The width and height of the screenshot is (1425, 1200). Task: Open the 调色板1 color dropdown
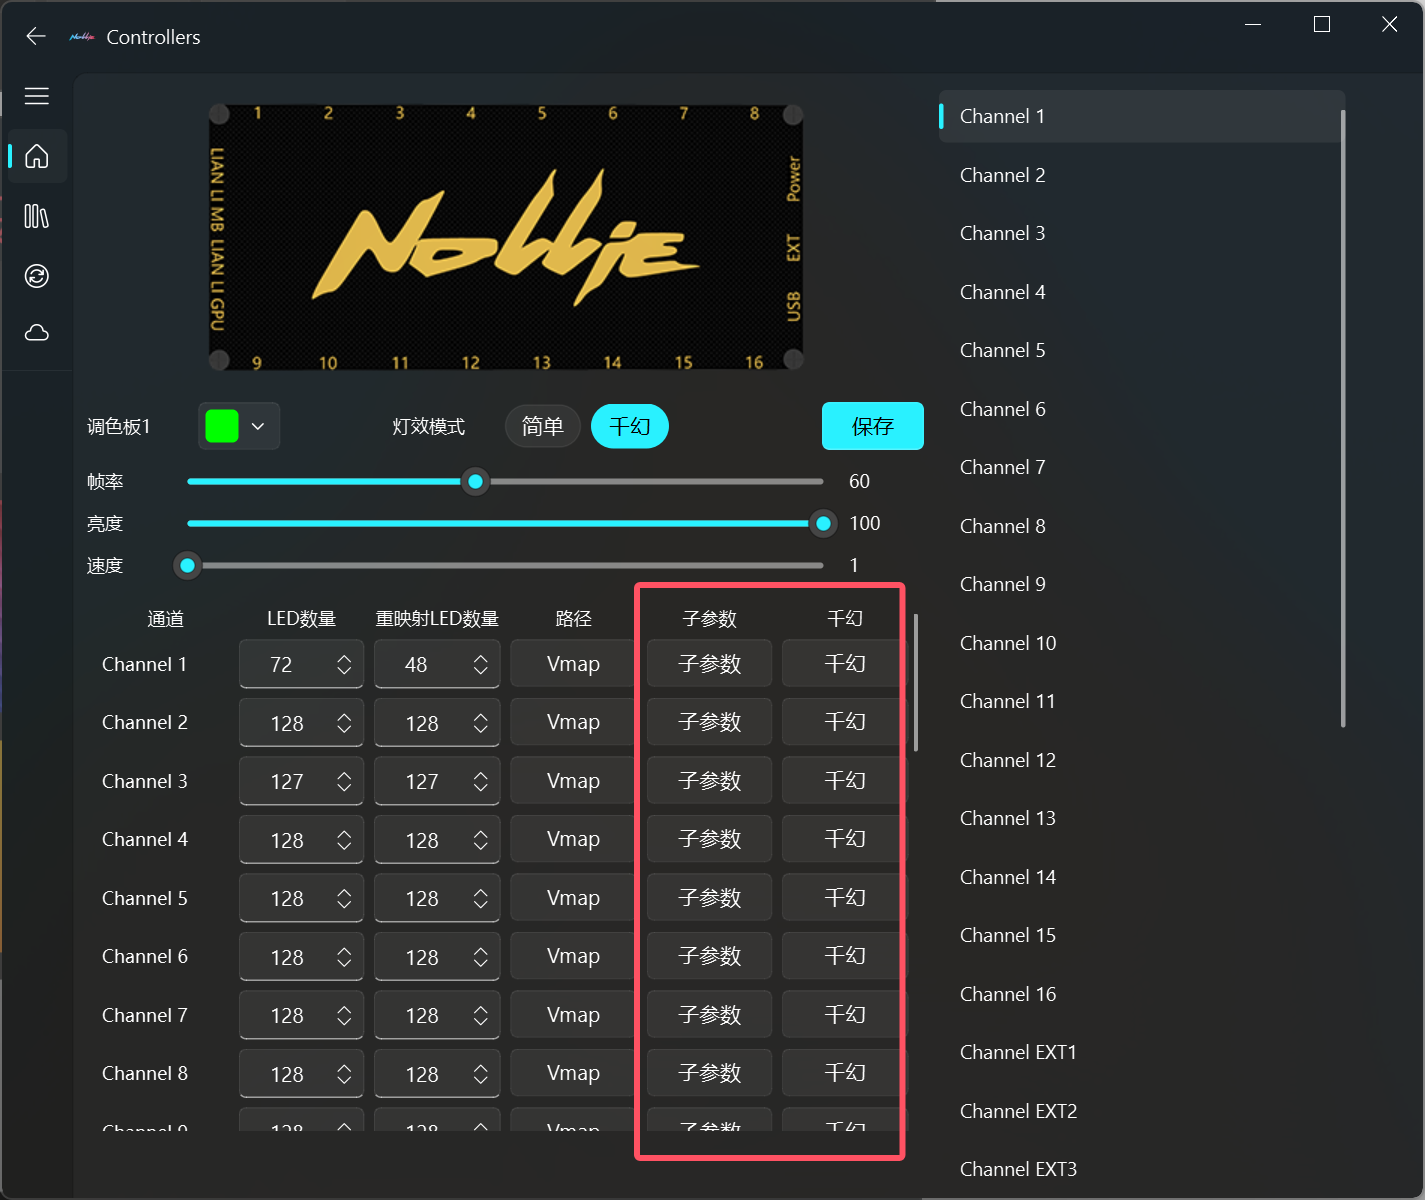(240, 426)
